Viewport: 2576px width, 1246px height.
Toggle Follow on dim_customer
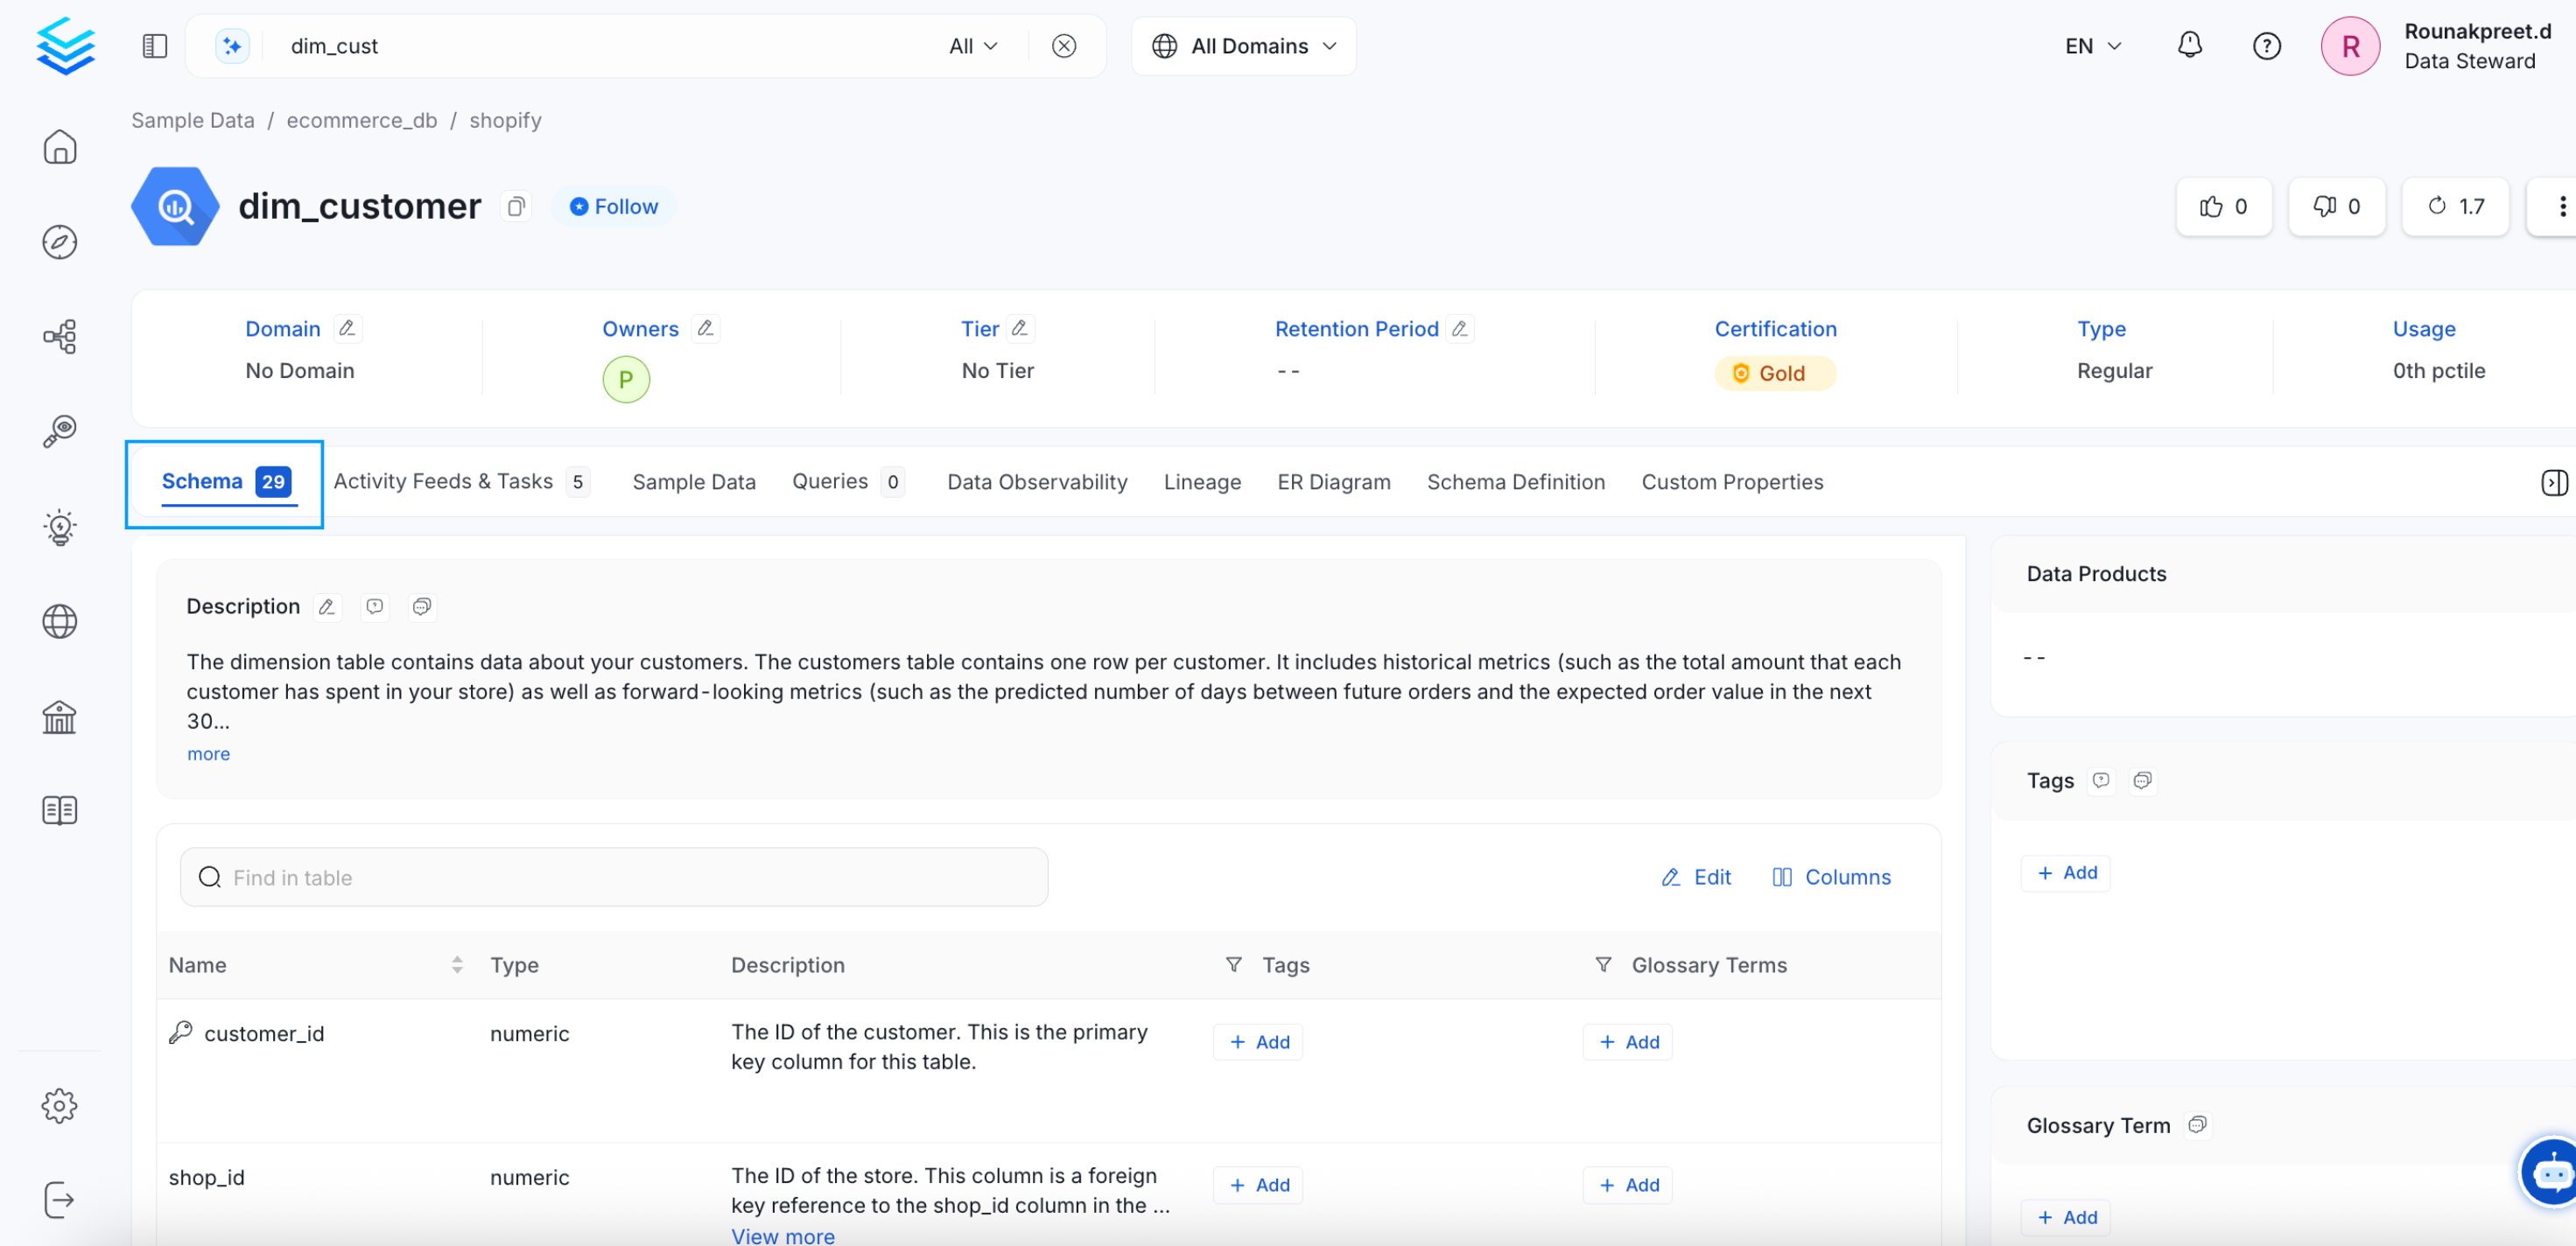[614, 207]
